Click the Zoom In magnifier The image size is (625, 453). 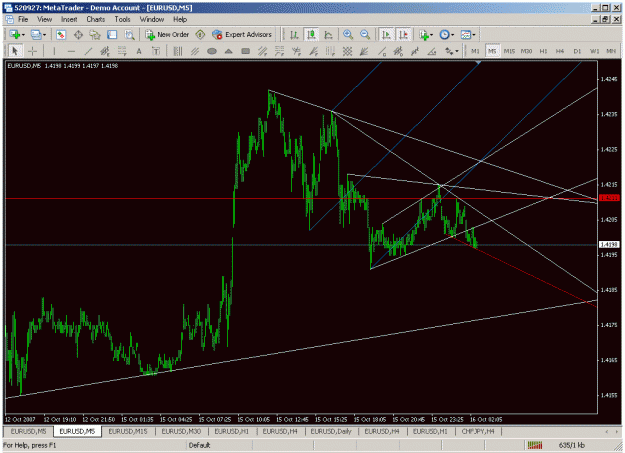click(x=348, y=35)
